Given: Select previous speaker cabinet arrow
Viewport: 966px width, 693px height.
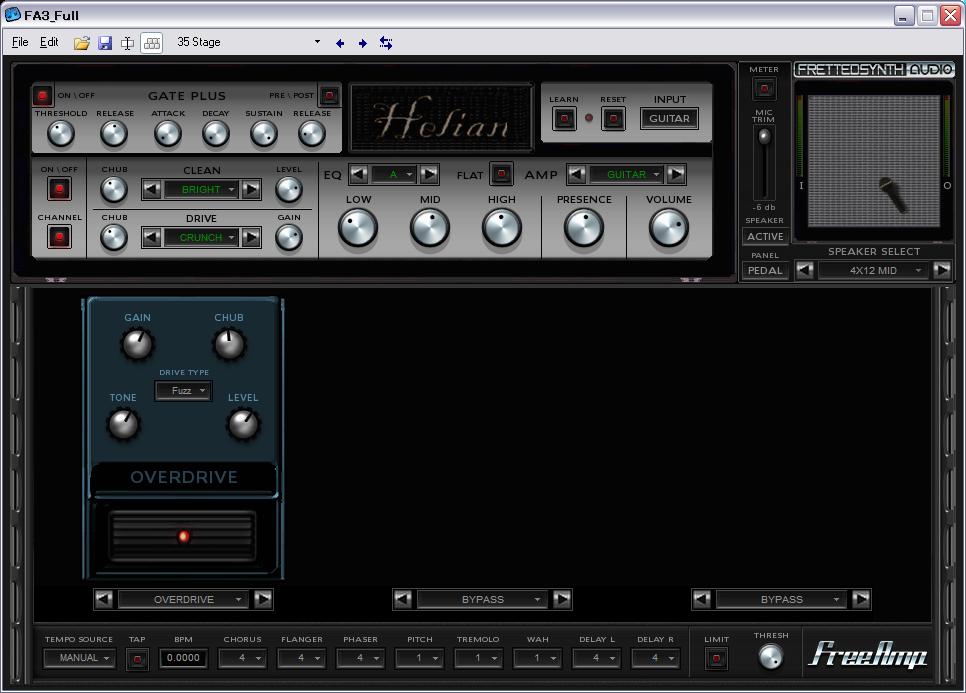Looking at the screenshot, I should click(805, 270).
